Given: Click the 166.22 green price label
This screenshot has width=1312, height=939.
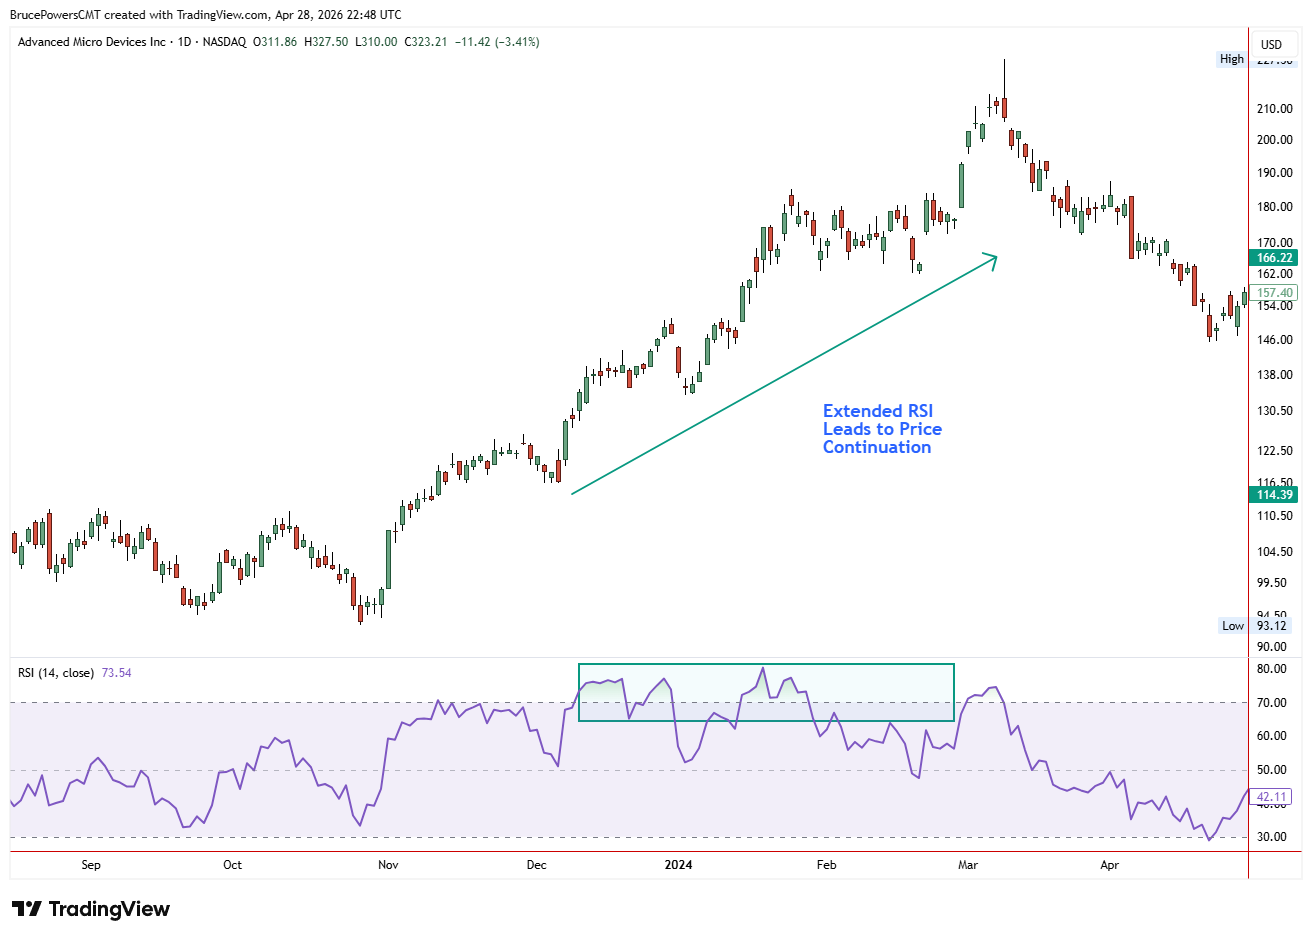Looking at the screenshot, I should pos(1275,258).
